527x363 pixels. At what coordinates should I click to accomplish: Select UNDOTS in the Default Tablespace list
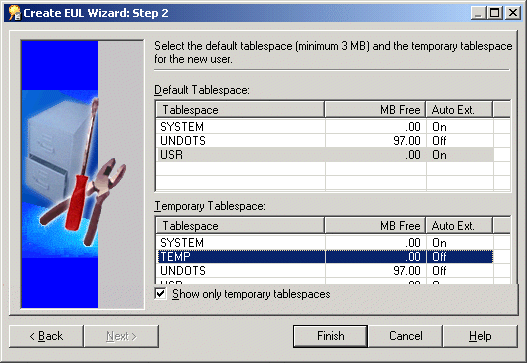coord(325,140)
